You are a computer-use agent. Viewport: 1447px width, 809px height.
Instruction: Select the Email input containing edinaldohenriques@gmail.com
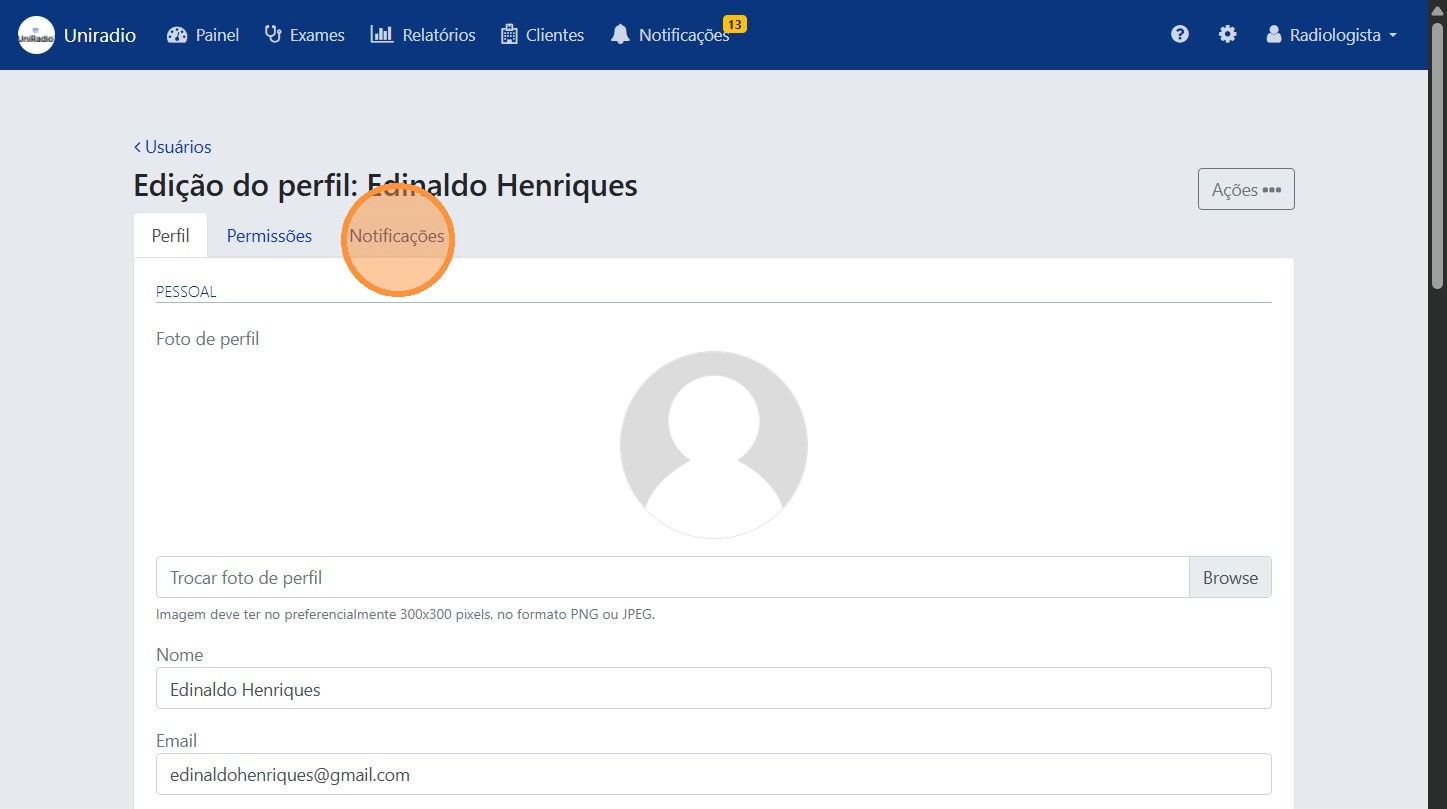713,774
